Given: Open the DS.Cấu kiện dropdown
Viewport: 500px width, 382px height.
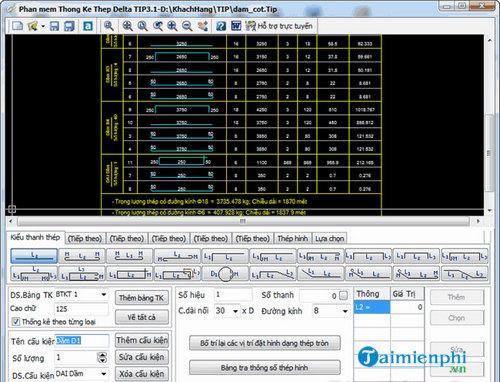Looking at the screenshot, I should 104,374.
